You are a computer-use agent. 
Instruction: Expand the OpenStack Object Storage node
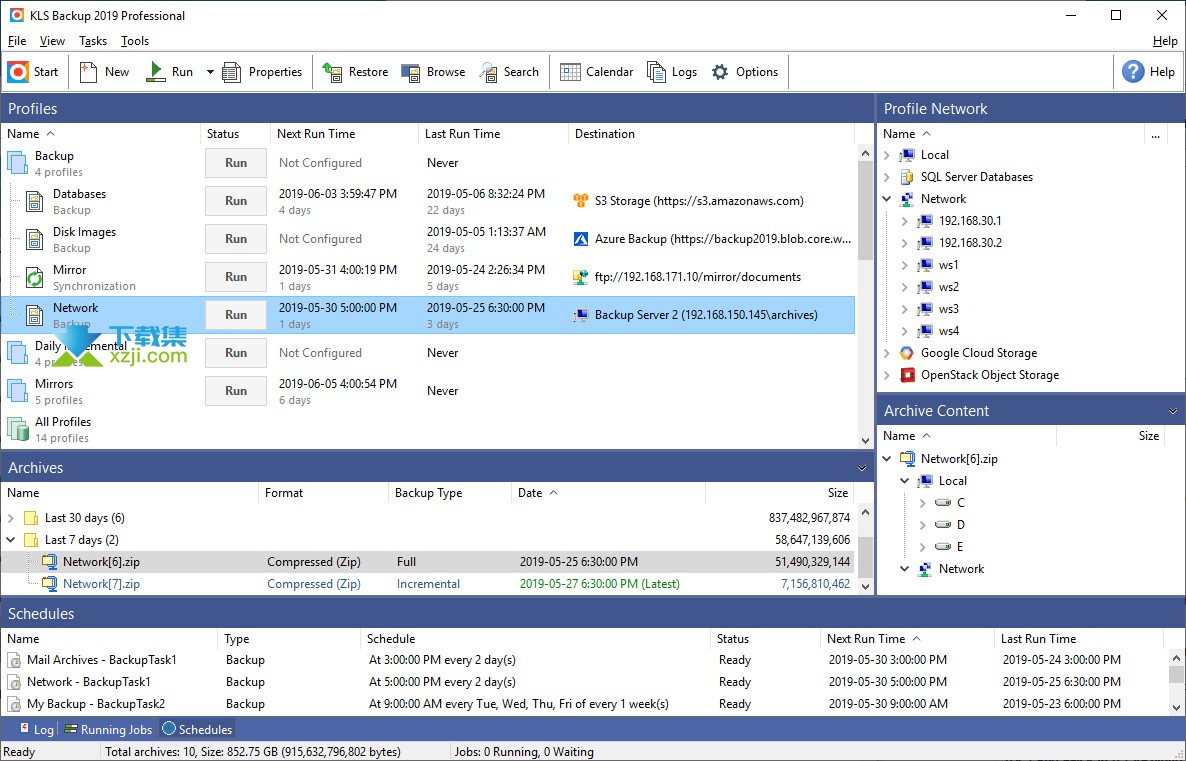coord(887,375)
